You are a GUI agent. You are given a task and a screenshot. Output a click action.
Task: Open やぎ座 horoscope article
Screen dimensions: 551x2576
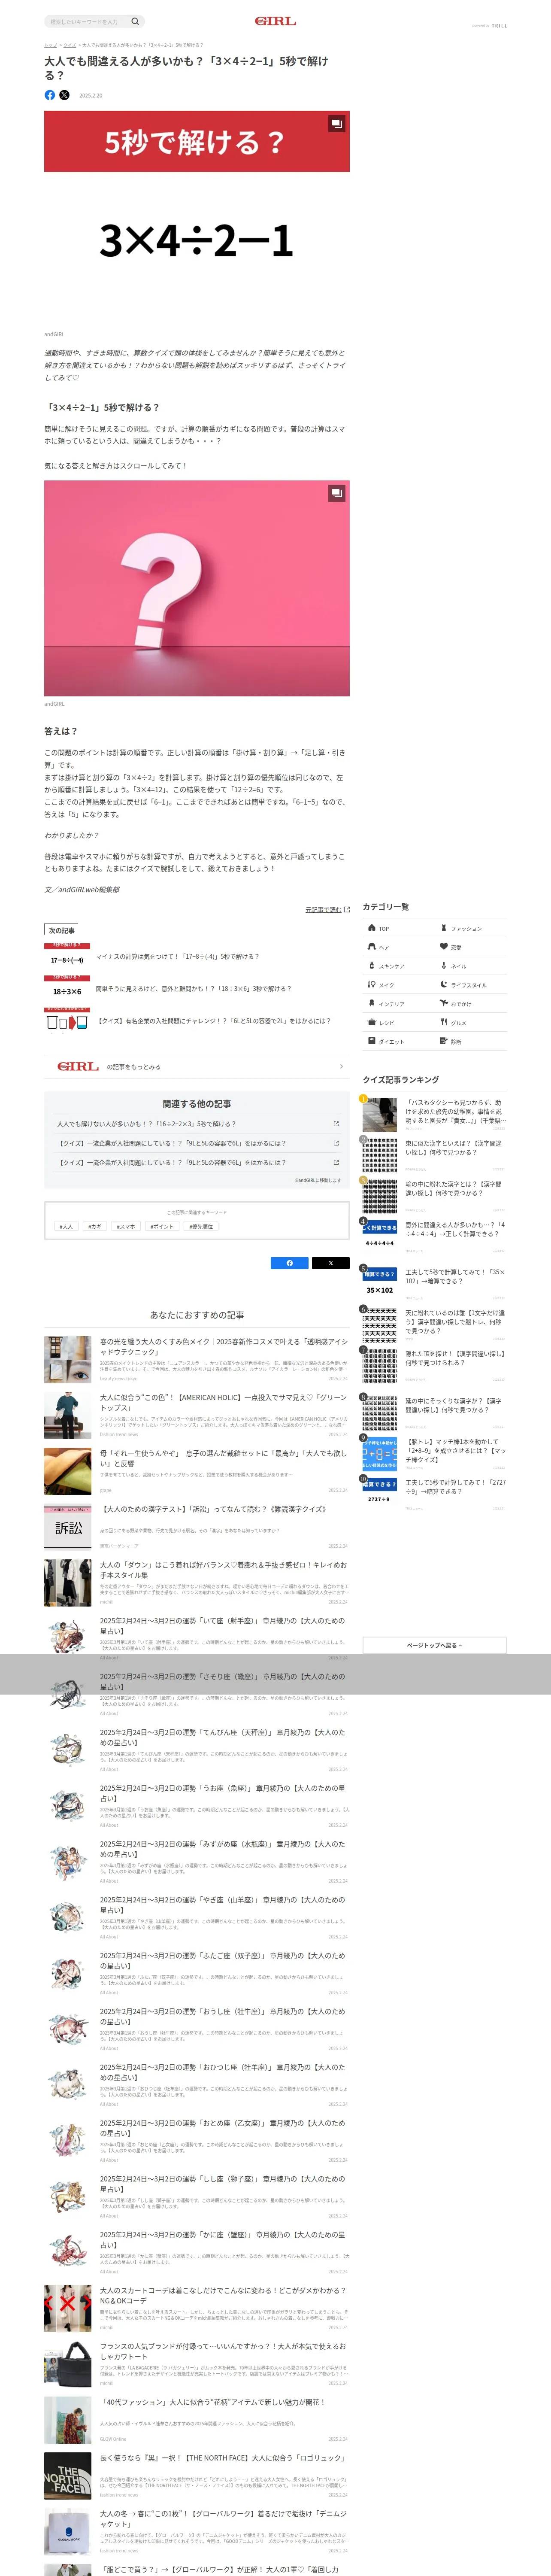196,1918
